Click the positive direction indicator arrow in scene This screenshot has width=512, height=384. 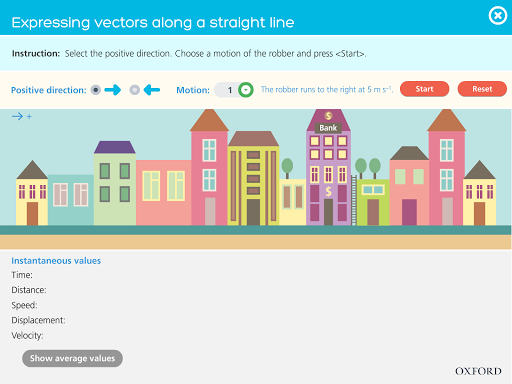(22, 116)
